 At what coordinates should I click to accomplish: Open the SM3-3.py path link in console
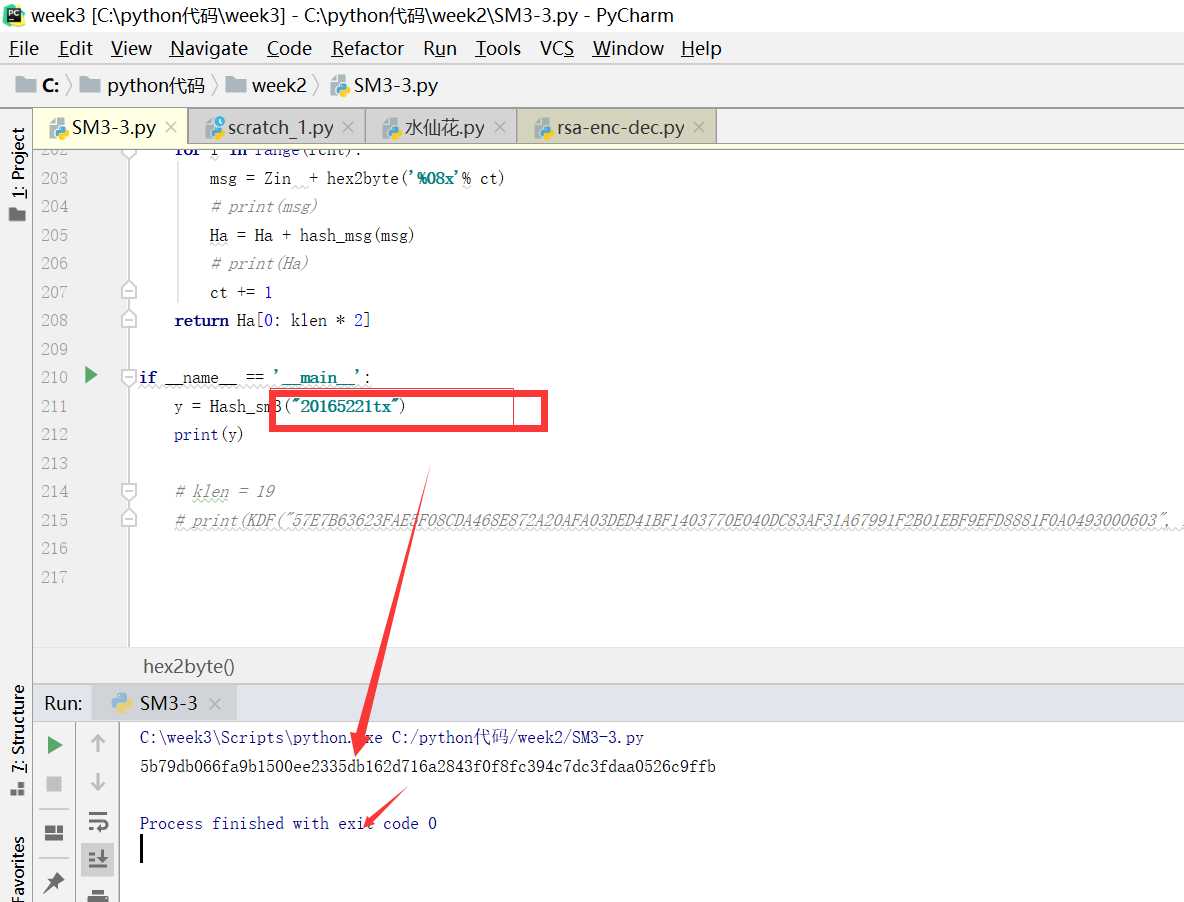point(517,737)
